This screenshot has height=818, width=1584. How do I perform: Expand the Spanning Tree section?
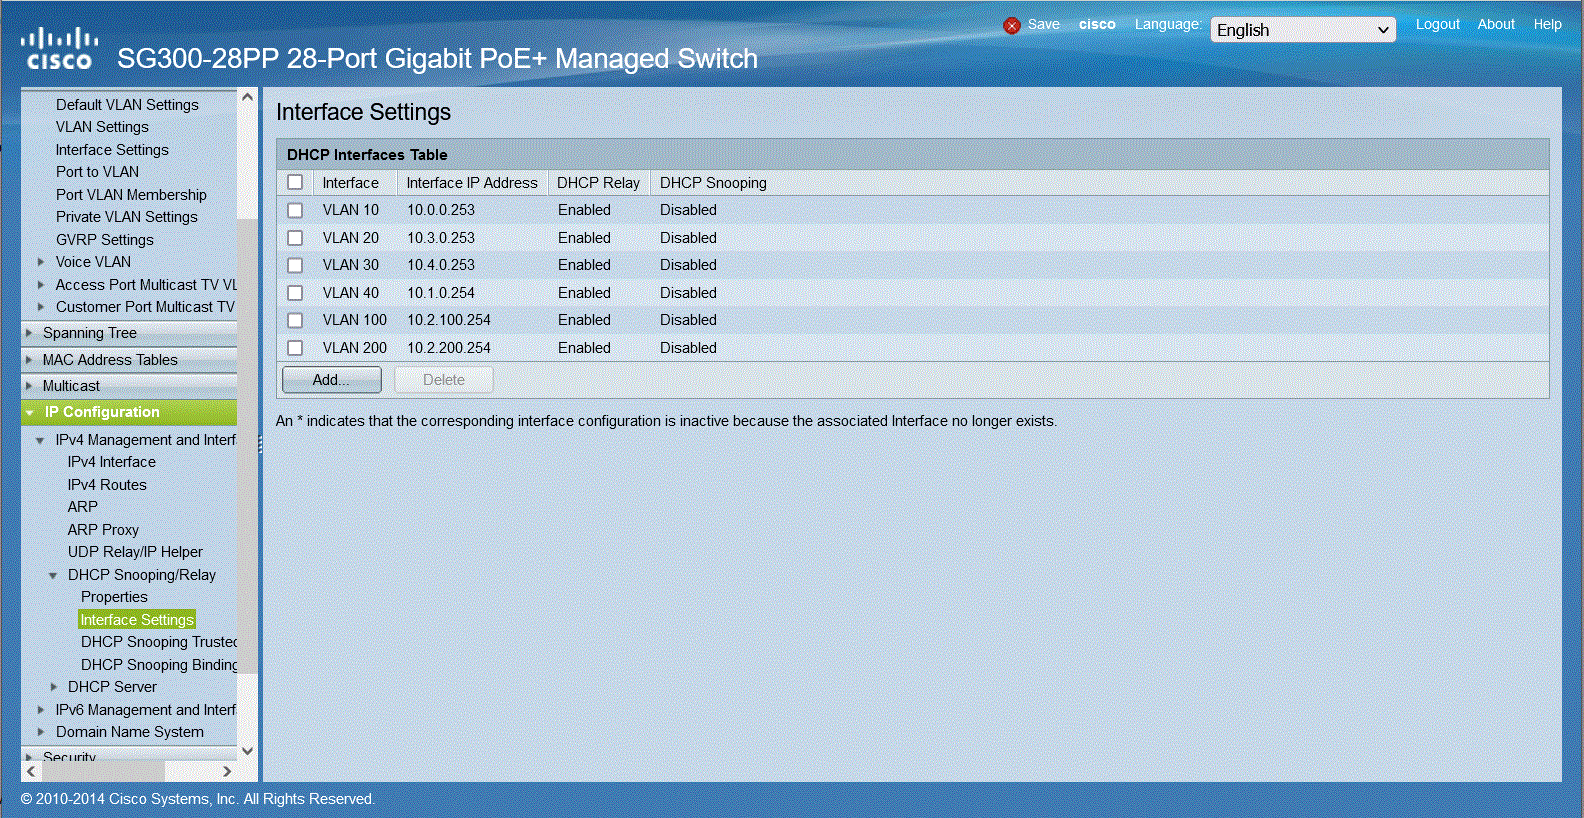(29, 333)
